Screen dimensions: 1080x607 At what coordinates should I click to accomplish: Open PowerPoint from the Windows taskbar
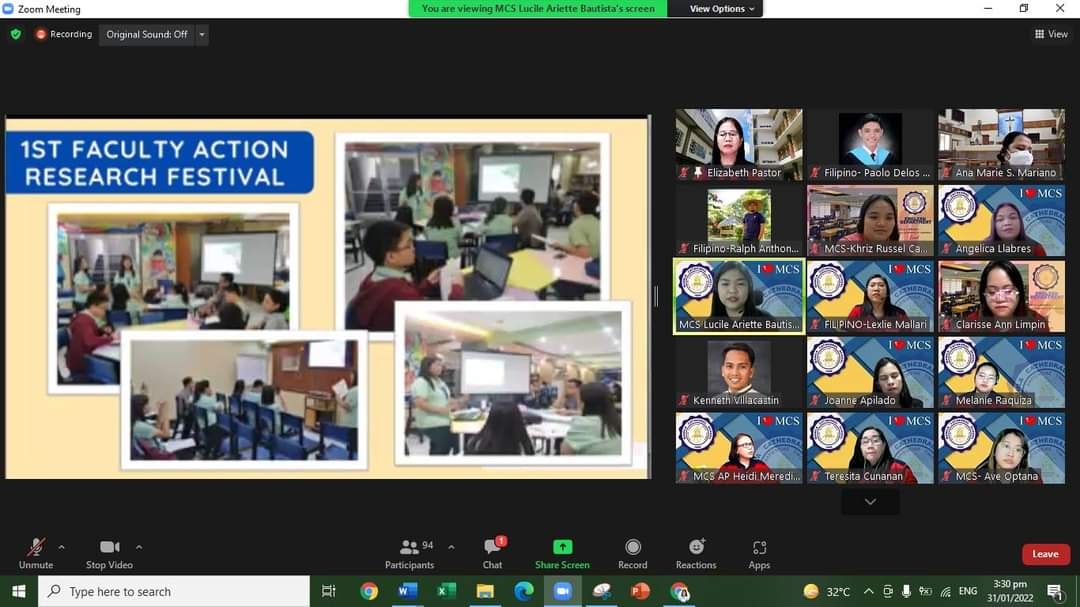click(640, 591)
